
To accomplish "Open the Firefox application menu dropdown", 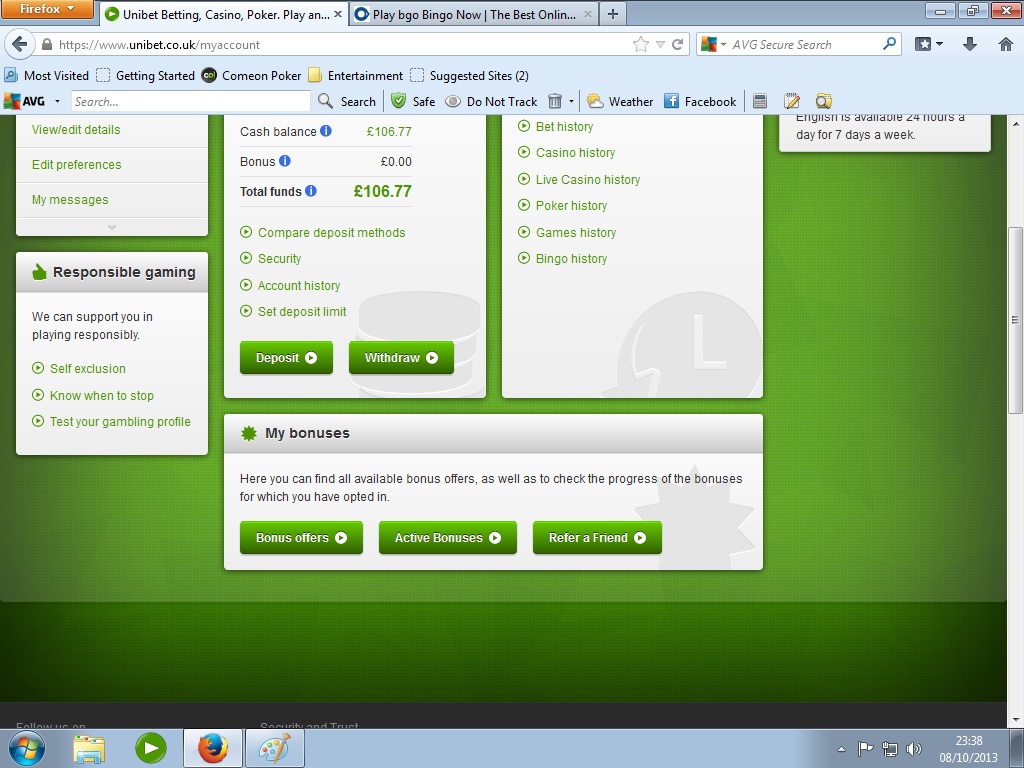I will [x=48, y=10].
